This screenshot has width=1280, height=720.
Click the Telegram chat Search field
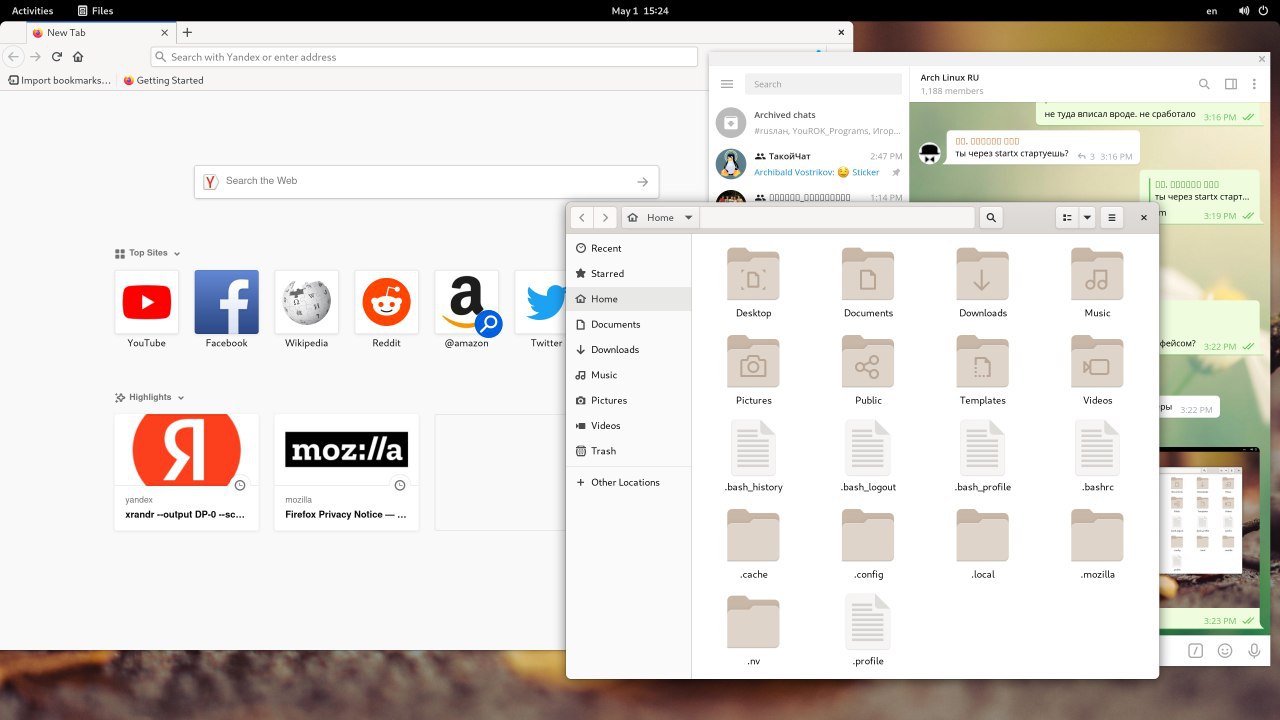coord(823,84)
